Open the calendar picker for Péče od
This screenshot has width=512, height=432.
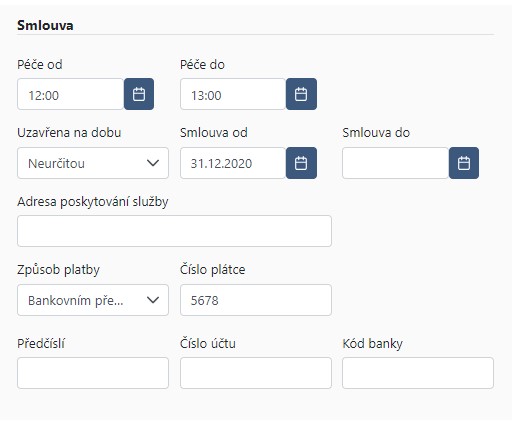pyautogui.click(x=139, y=94)
